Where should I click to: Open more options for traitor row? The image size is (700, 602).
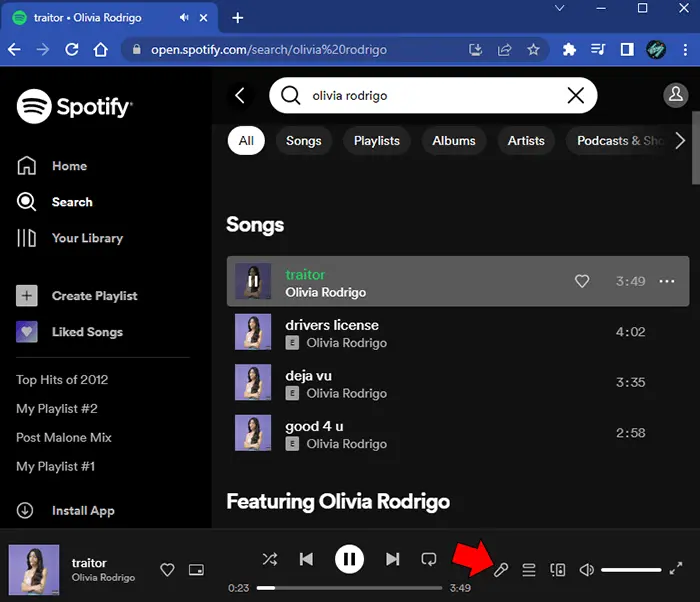pos(667,281)
